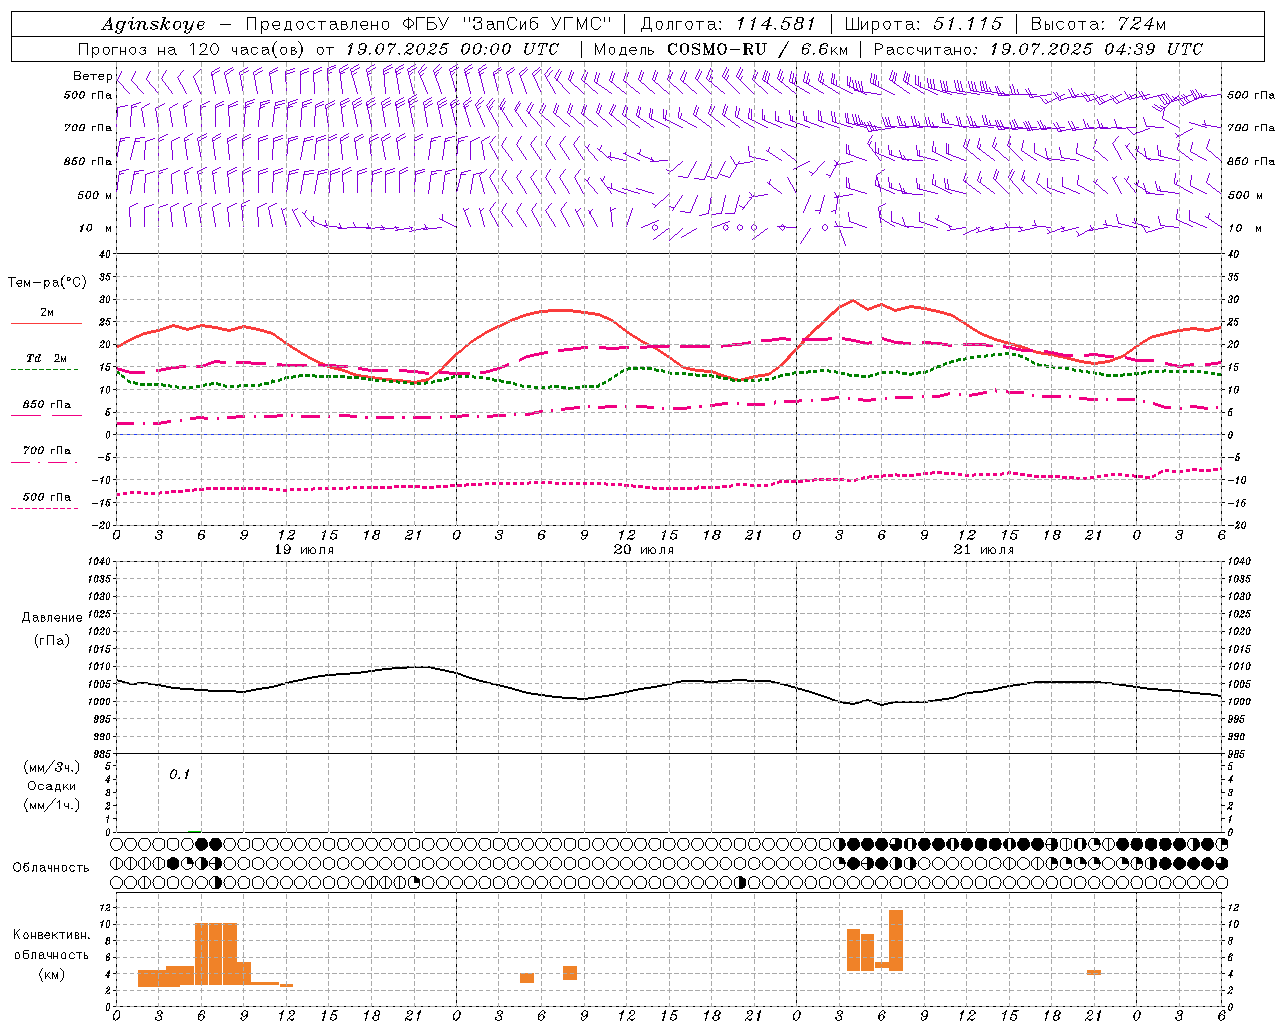
Task: Click the dashed line sample under Td 2м legend
Action: [45, 370]
